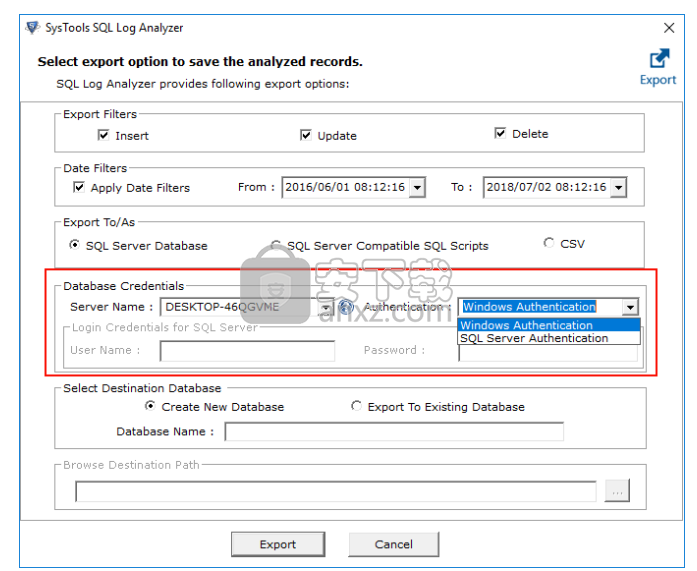
Task: Click the Browse Destination Path text field
Action: (x=336, y=491)
